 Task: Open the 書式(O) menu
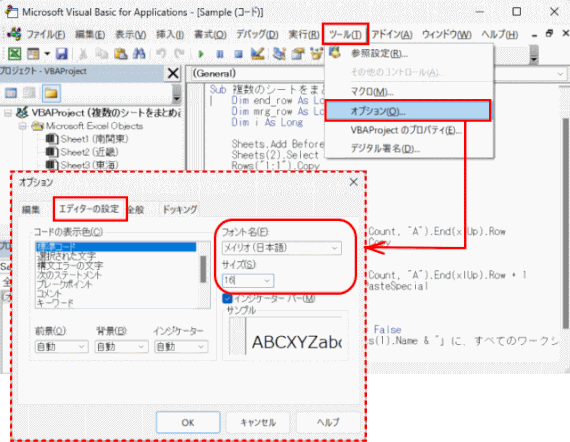(x=210, y=35)
